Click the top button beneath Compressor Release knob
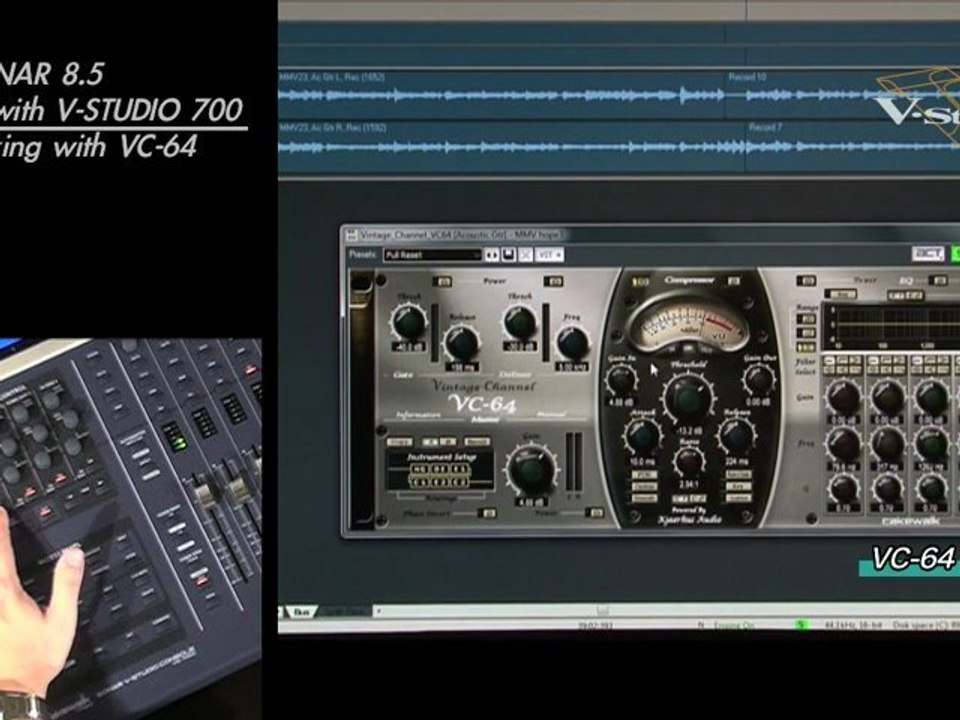 click(738, 474)
